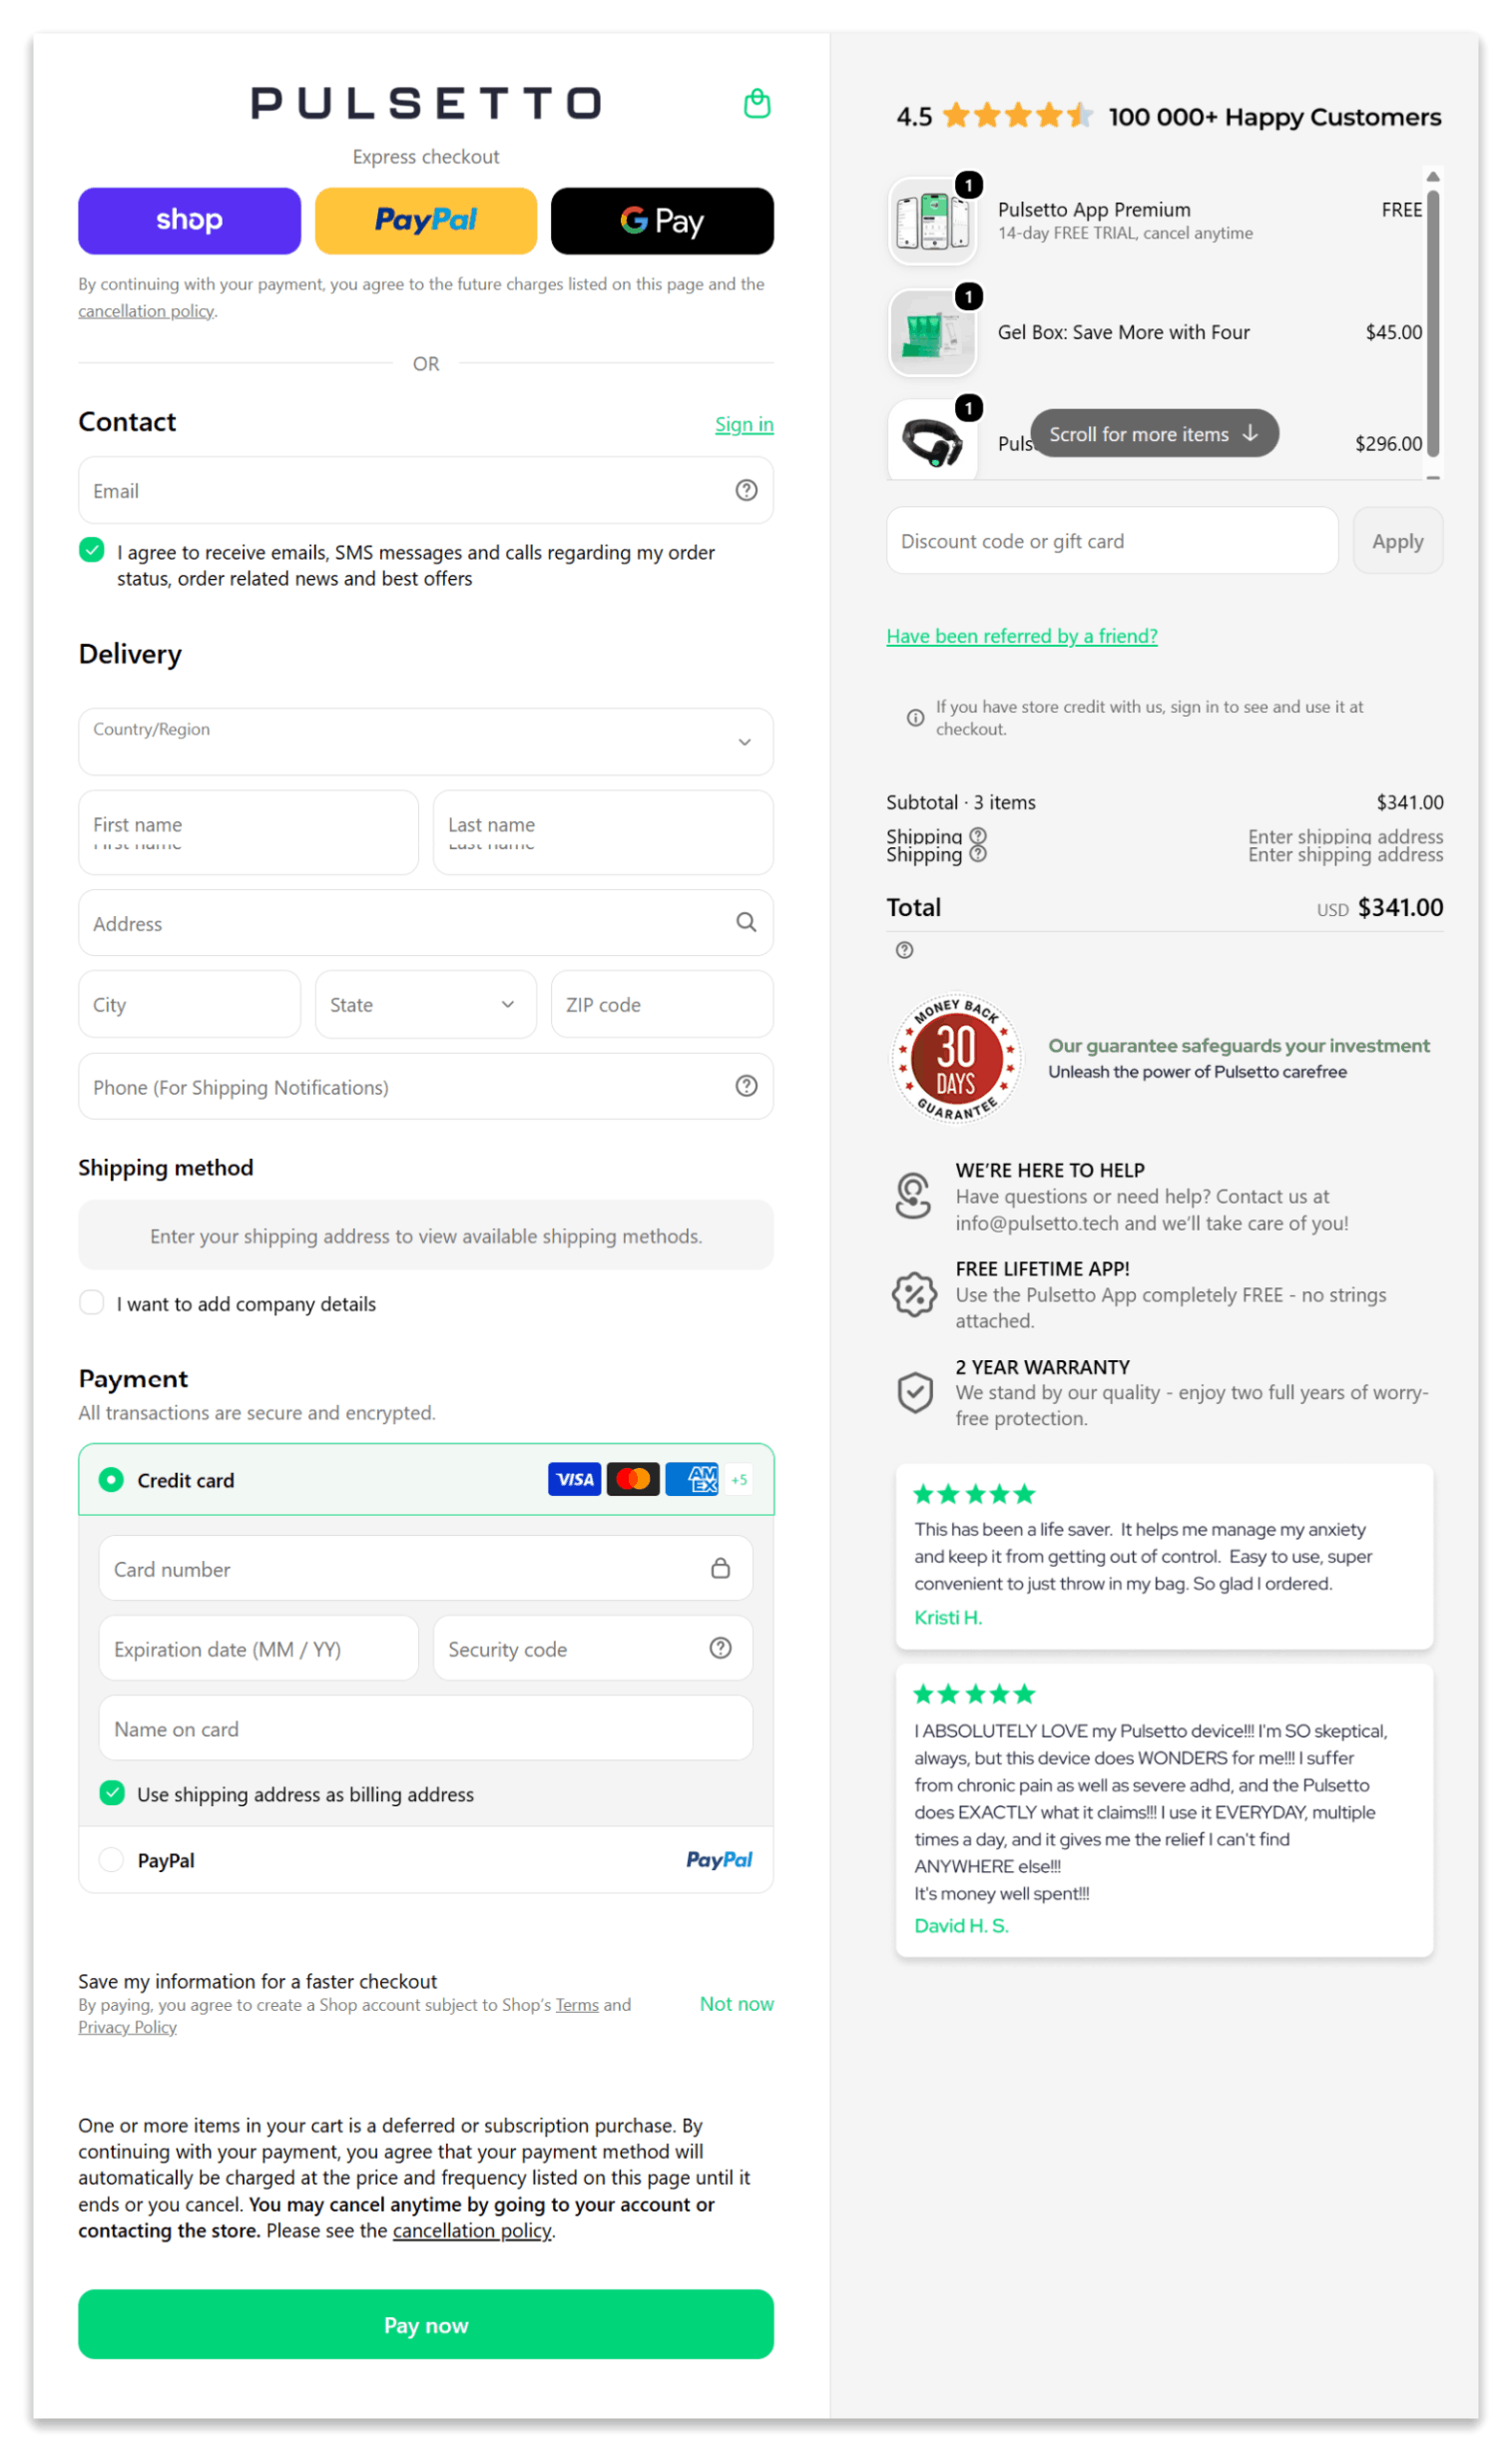Open cancellation policy link under express checkout
This screenshot has width=1512, height=2452.
tap(146, 310)
